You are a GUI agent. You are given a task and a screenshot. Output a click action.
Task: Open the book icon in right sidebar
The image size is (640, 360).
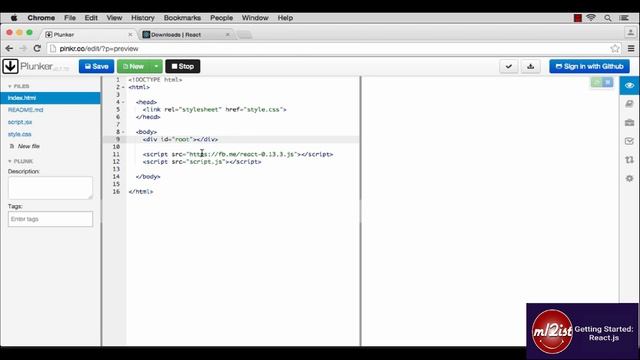(629, 104)
